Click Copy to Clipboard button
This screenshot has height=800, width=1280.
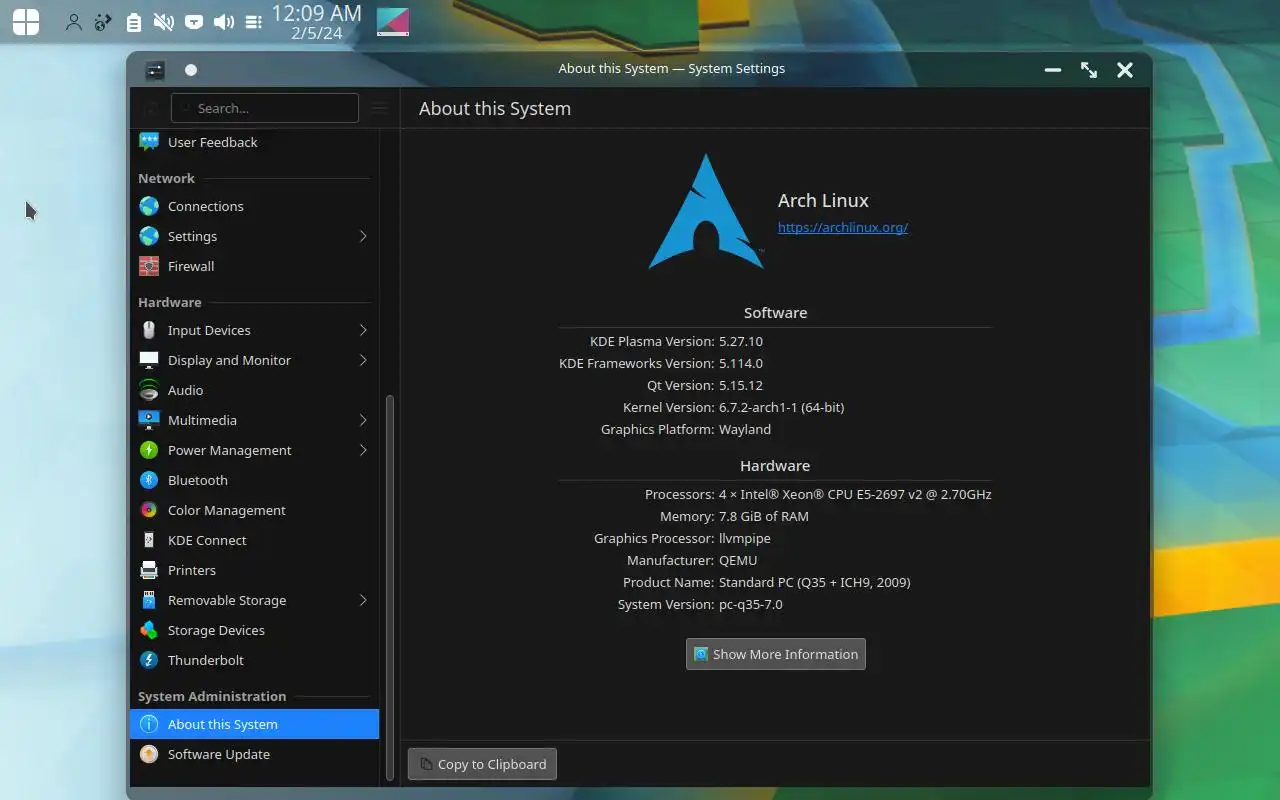click(482, 764)
